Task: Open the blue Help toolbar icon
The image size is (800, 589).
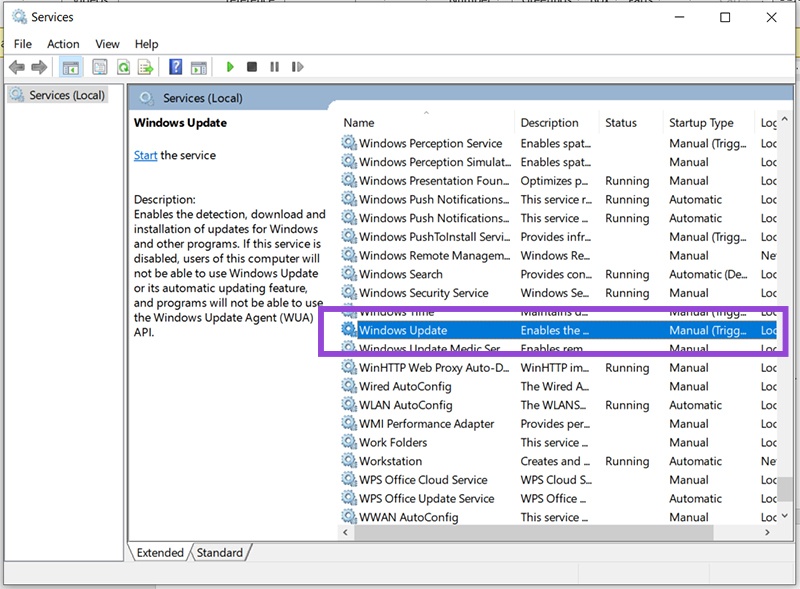Action: tap(176, 67)
